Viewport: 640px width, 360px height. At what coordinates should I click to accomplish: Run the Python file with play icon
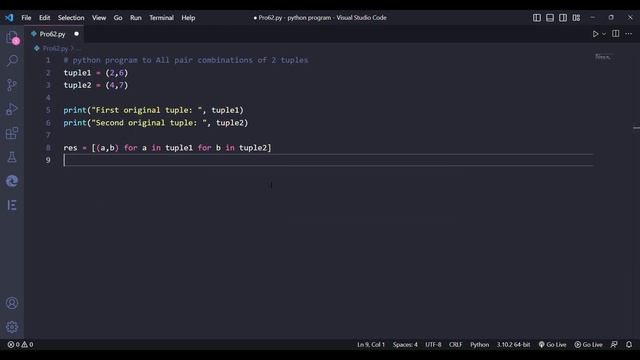[x=595, y=34]
